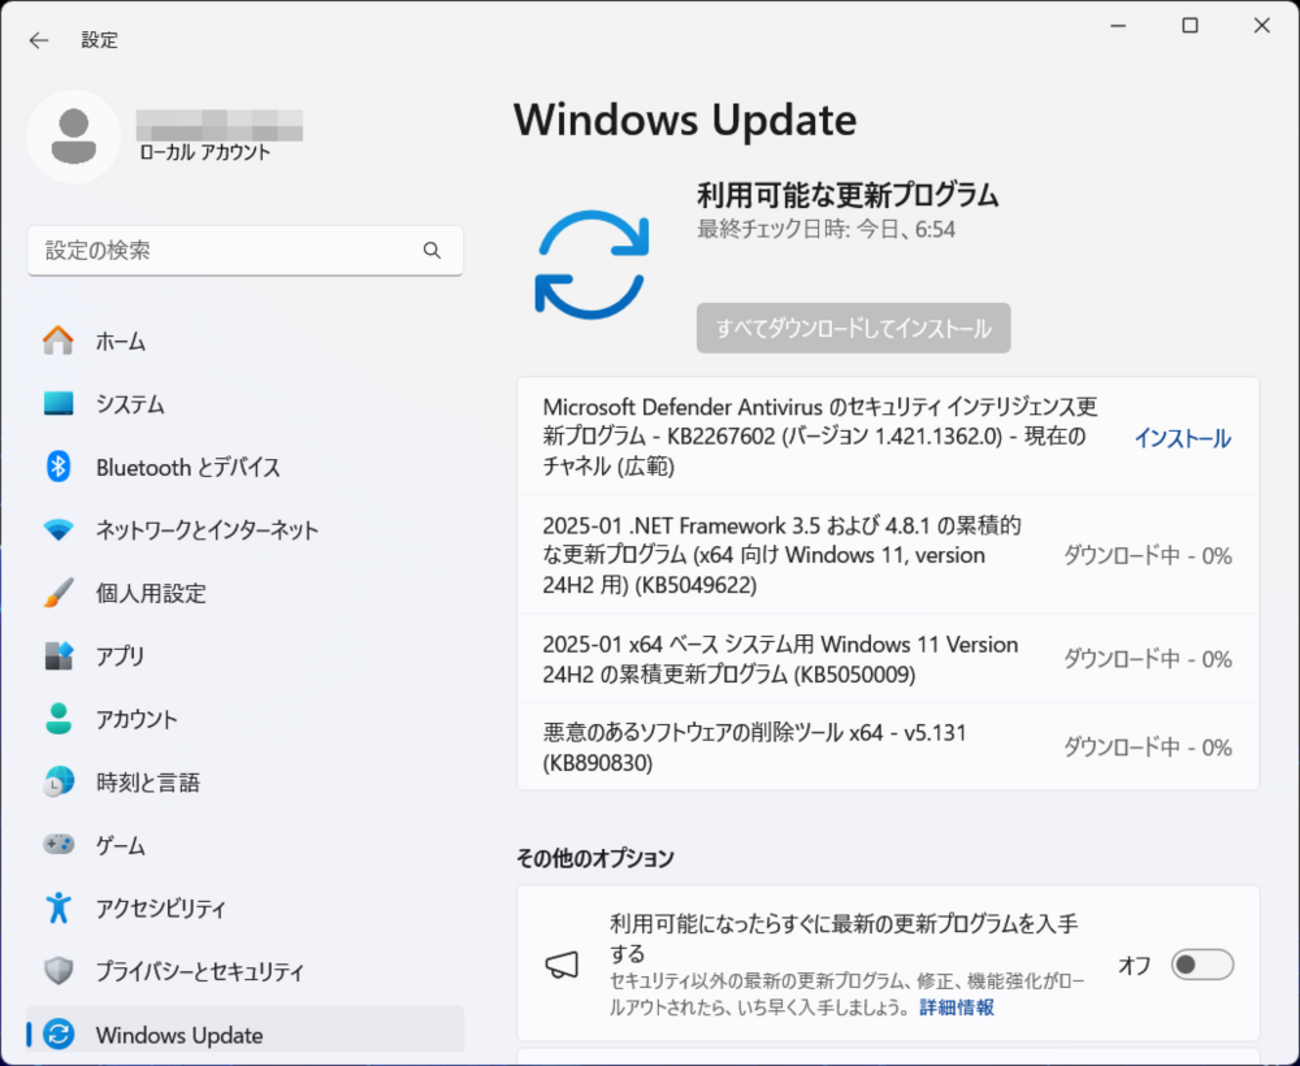Click 詳細情報 link

(957, 1007)
